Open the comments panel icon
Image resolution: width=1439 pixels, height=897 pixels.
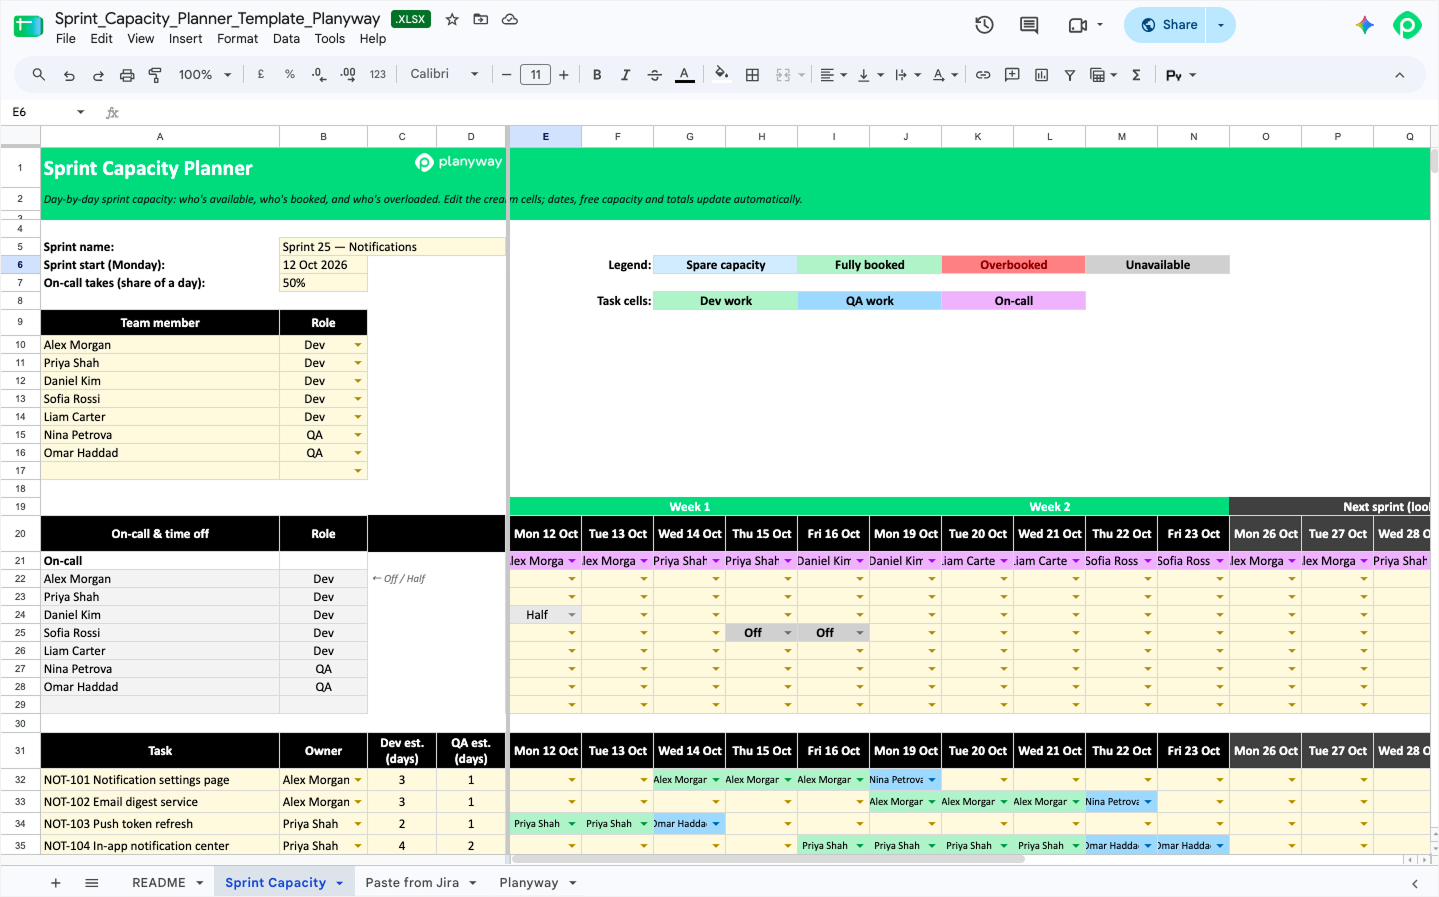(1029, 25)
